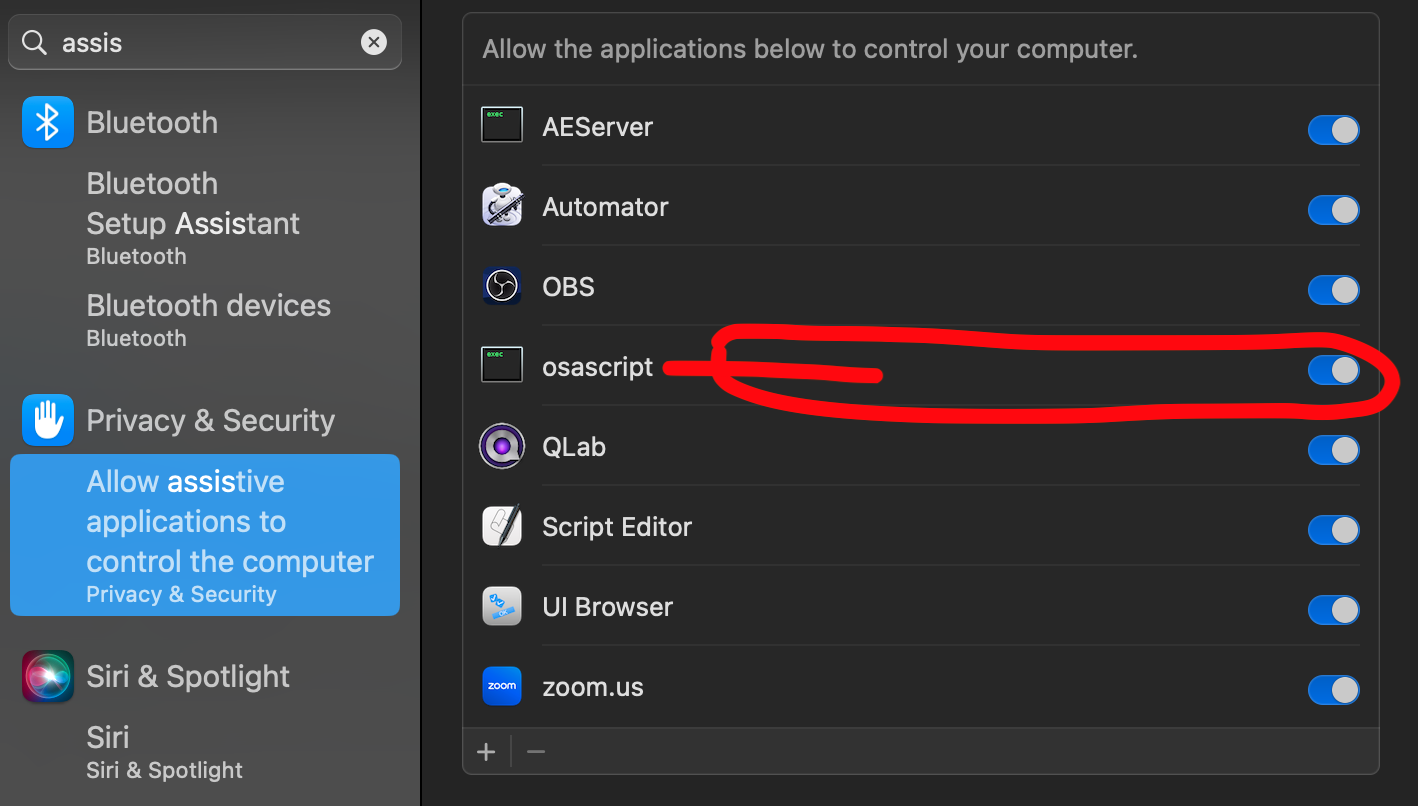Click the QLab app icon
The image size is (1418, 806).
(x=502, y=447)
